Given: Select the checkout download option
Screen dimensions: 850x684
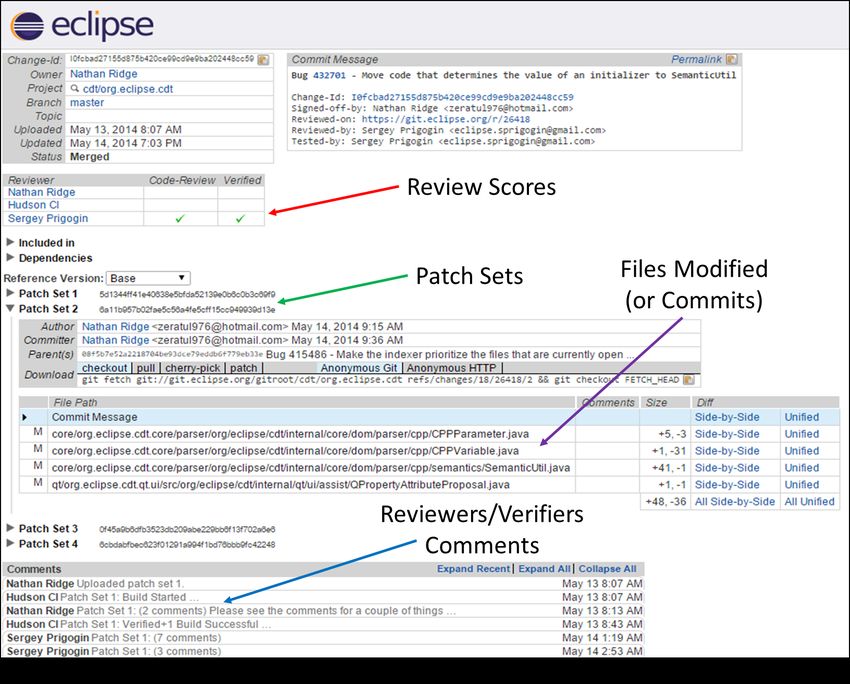Looking at the screenshot, I should (105, 367).
